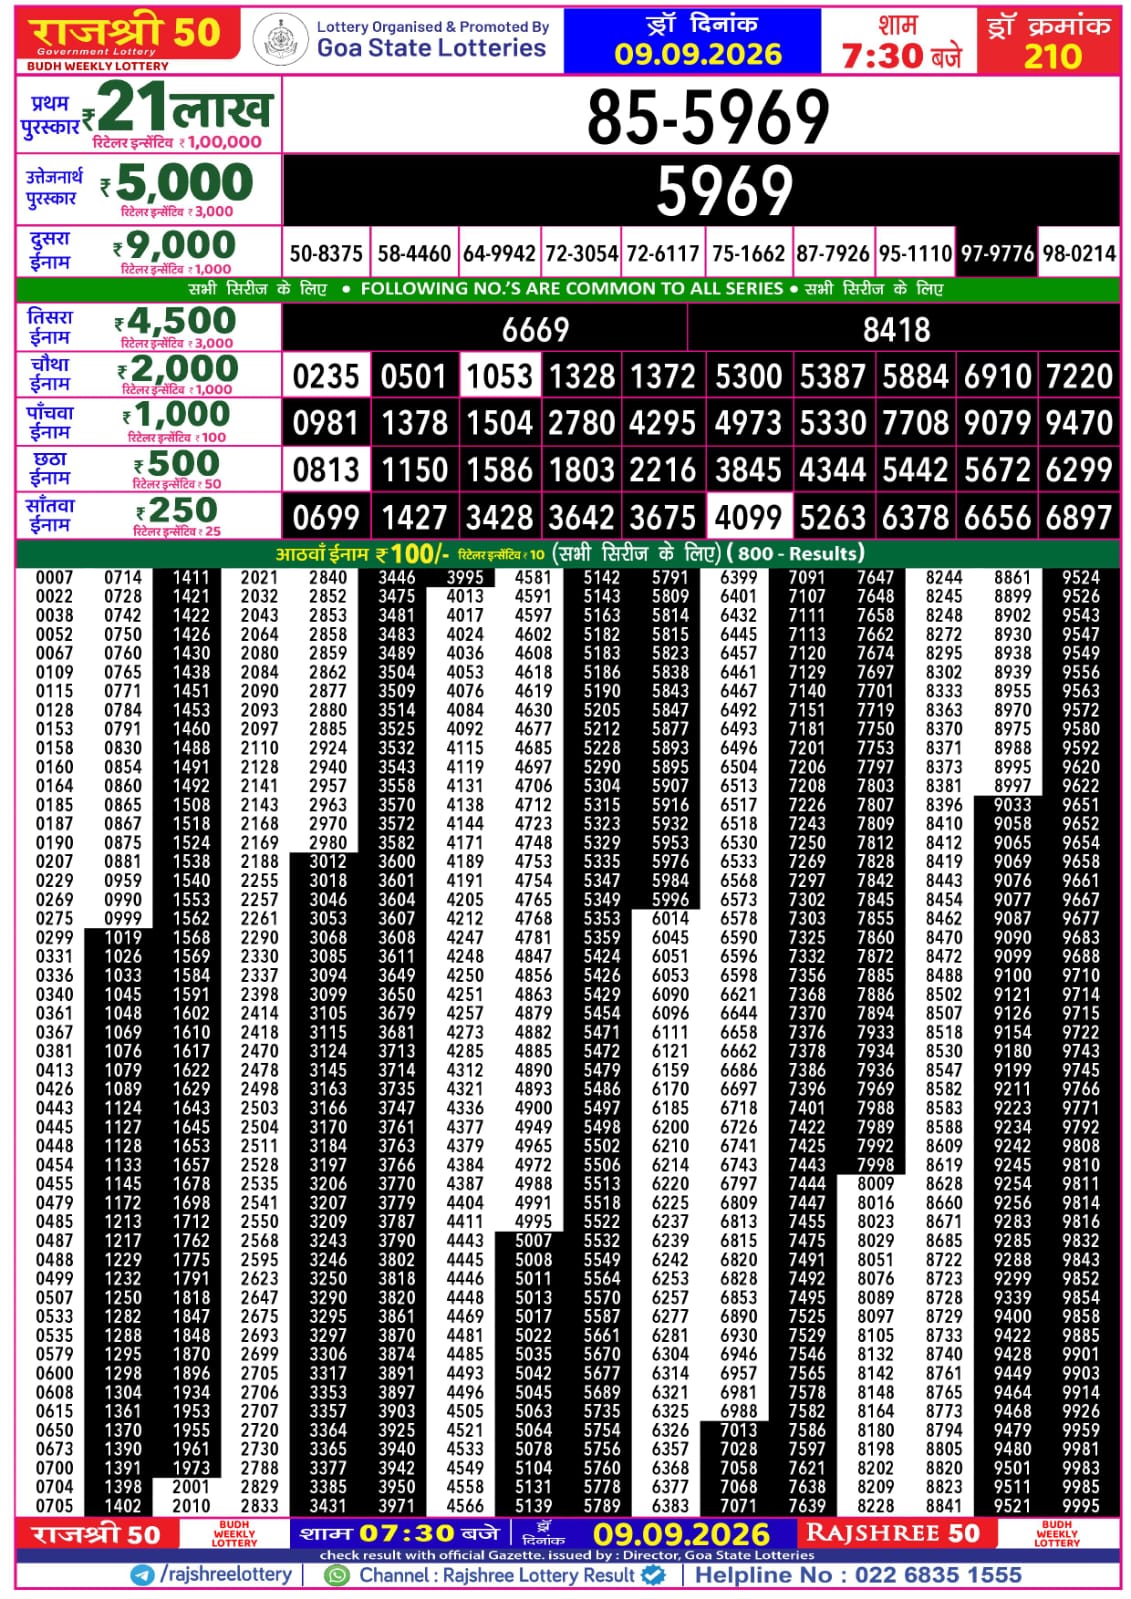
Task: Select second prize number 58-4460
Action: point(414,253)
